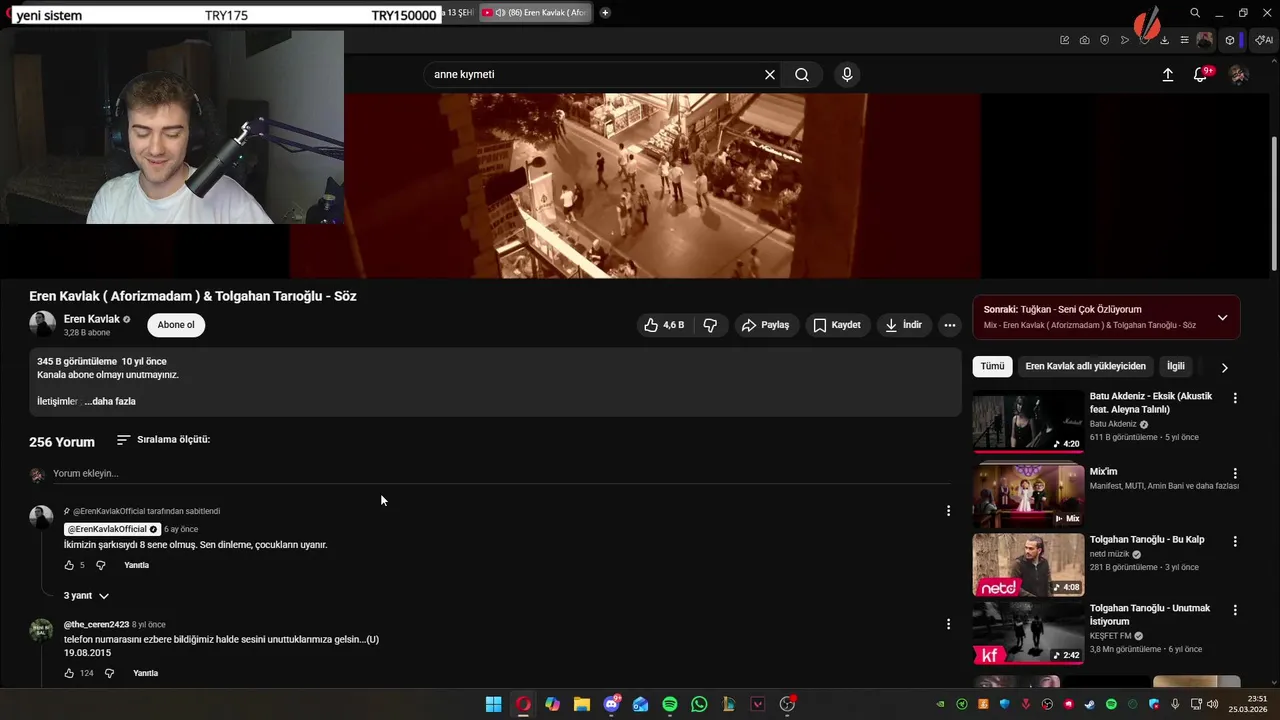Open Opera downloads icon

pos(1164,40)
